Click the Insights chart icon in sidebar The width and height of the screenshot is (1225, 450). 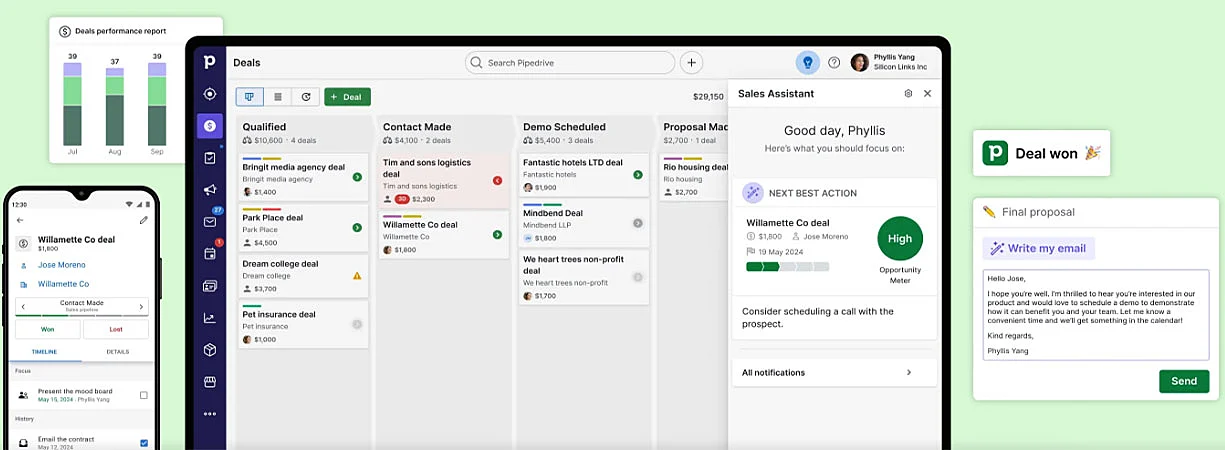[210, 318]
